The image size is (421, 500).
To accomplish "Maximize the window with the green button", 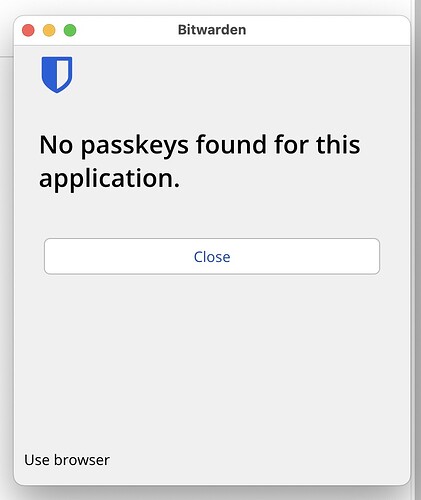I will (70, 30).
